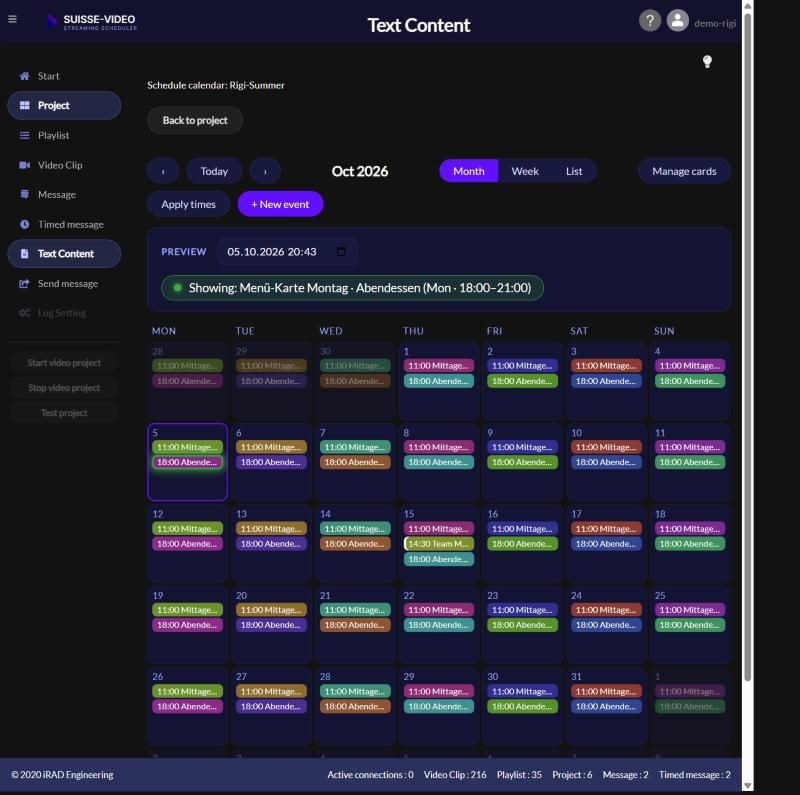
Task: Go to next month arrow
Action: [265, 171]
